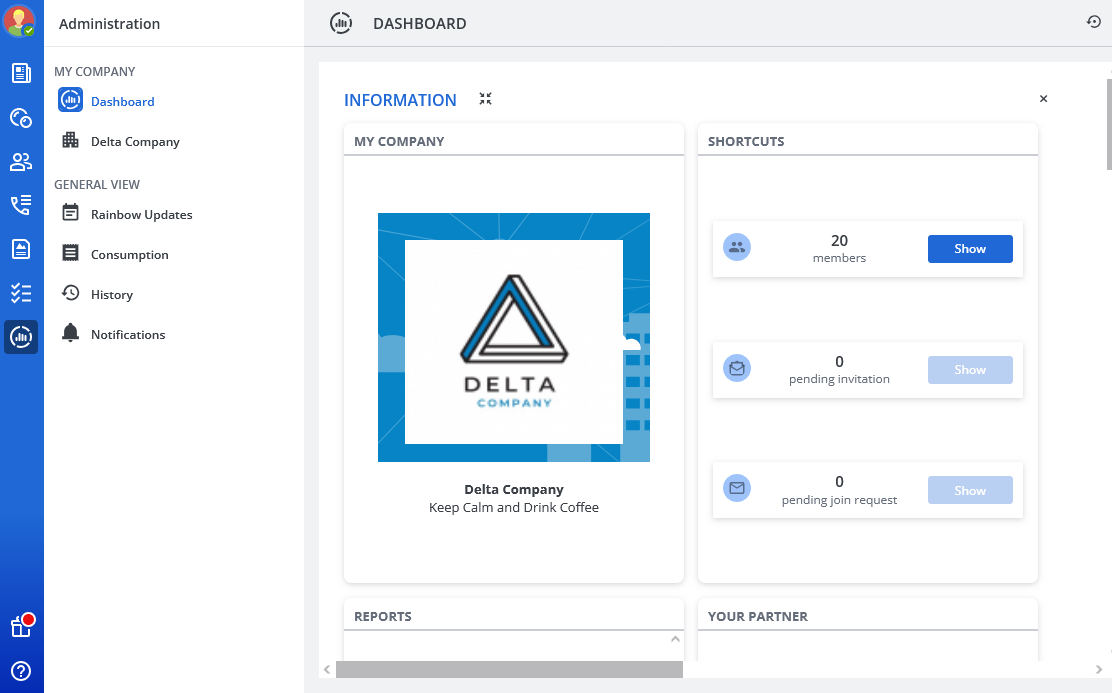This screenshot has width=1112, height=693.
Task: Select Delta Company in the menu
Action: tap(135, 142)
